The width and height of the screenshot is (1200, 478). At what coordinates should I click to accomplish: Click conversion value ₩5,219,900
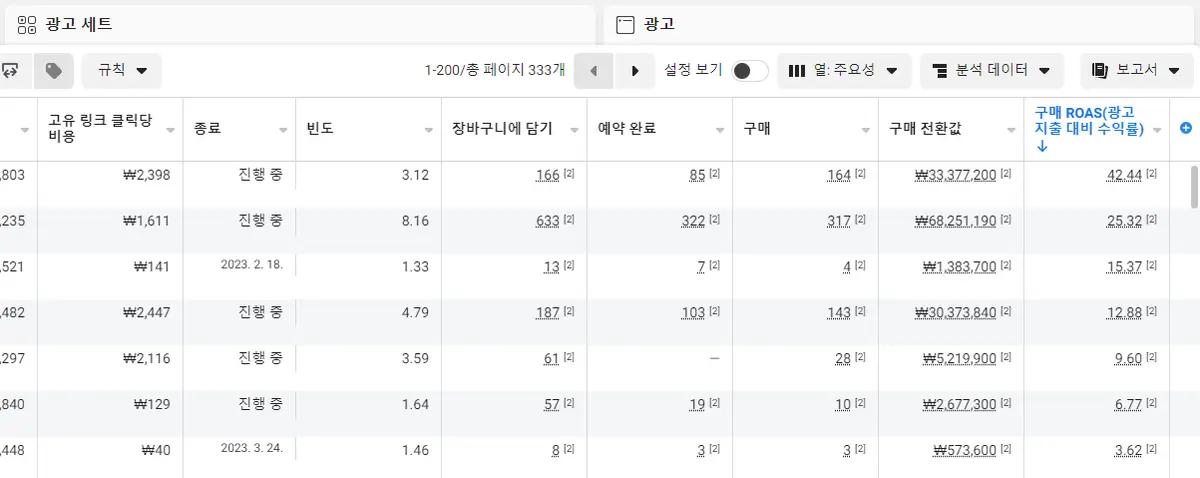click(959, 359)
